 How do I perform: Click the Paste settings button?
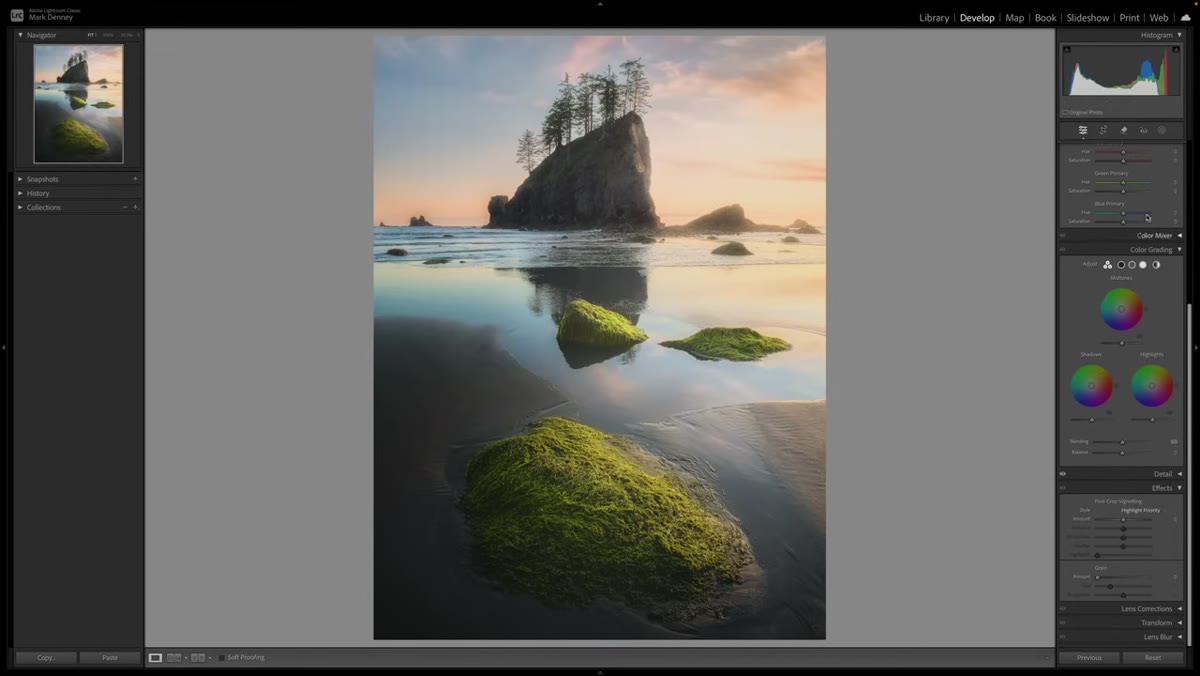pos(110,658)
